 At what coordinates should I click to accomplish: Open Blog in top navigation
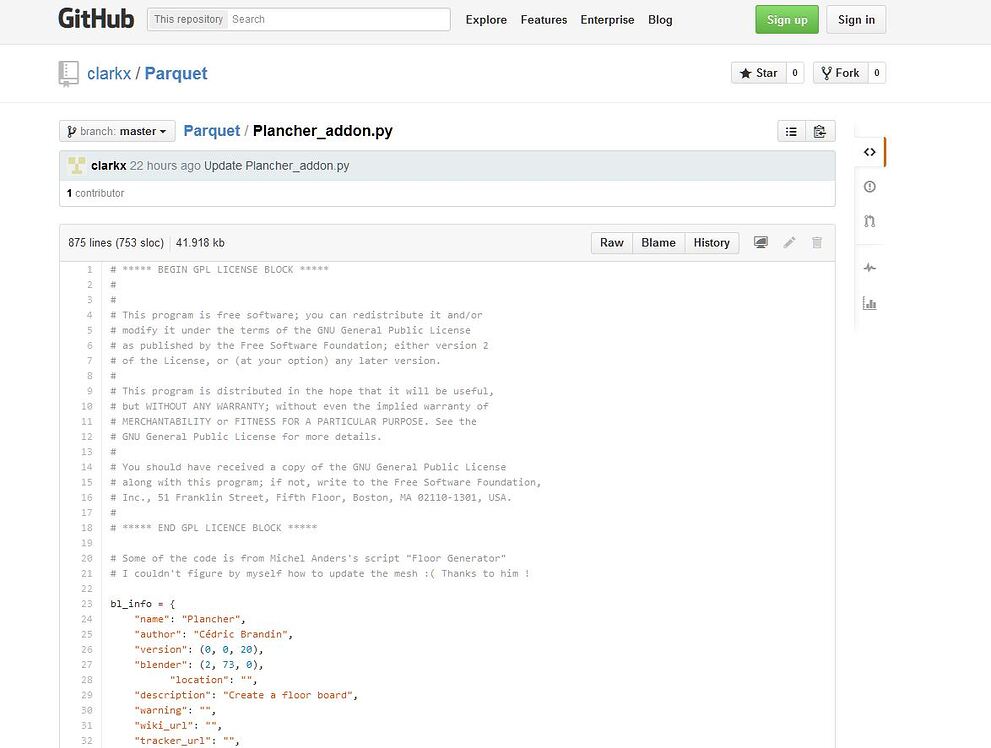[x=660, y=20]
